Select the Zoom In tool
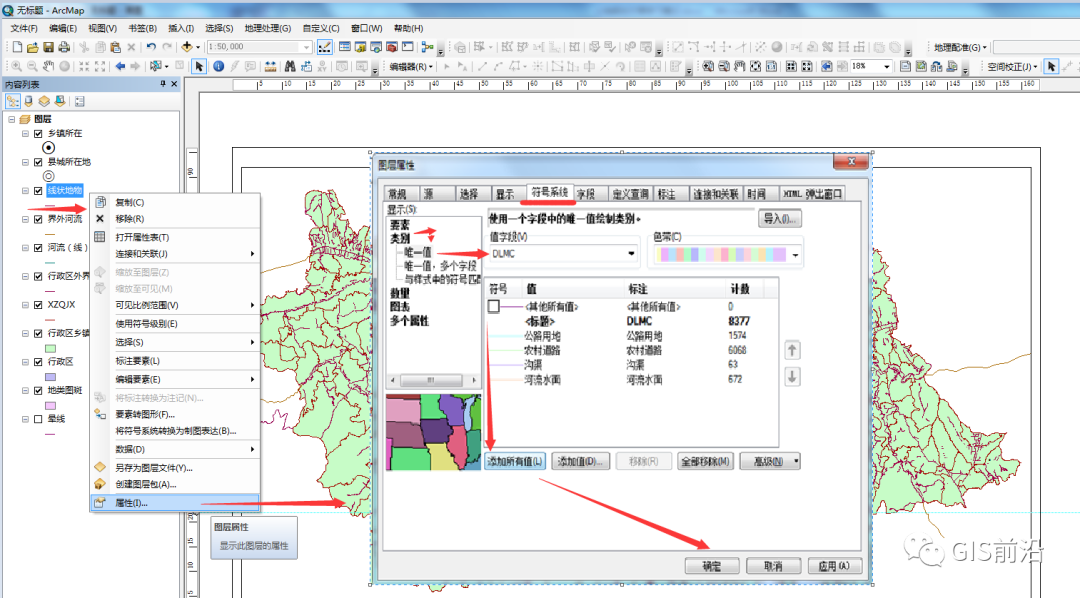 click(16, 66)
